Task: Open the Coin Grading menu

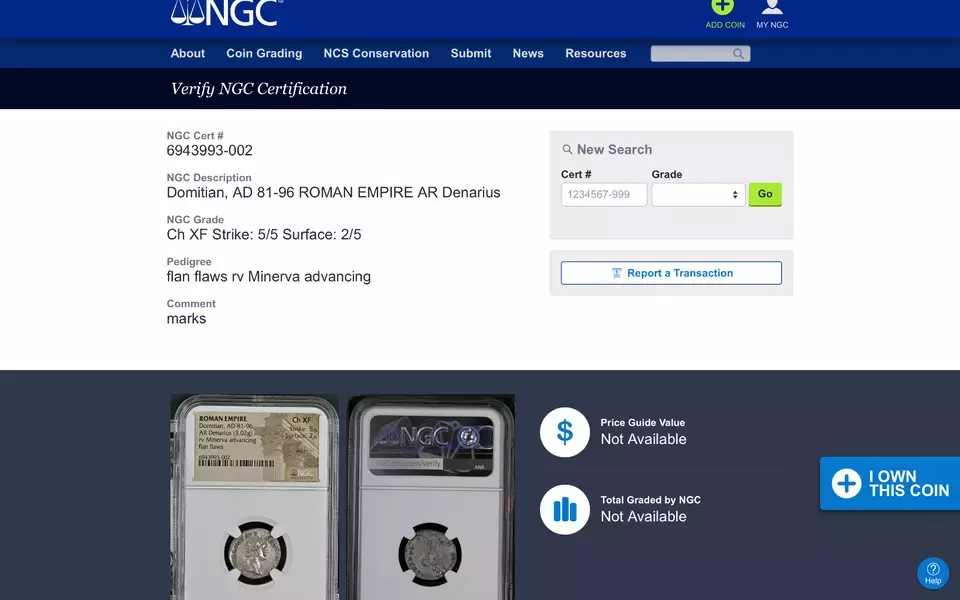Action: (264, 54)
